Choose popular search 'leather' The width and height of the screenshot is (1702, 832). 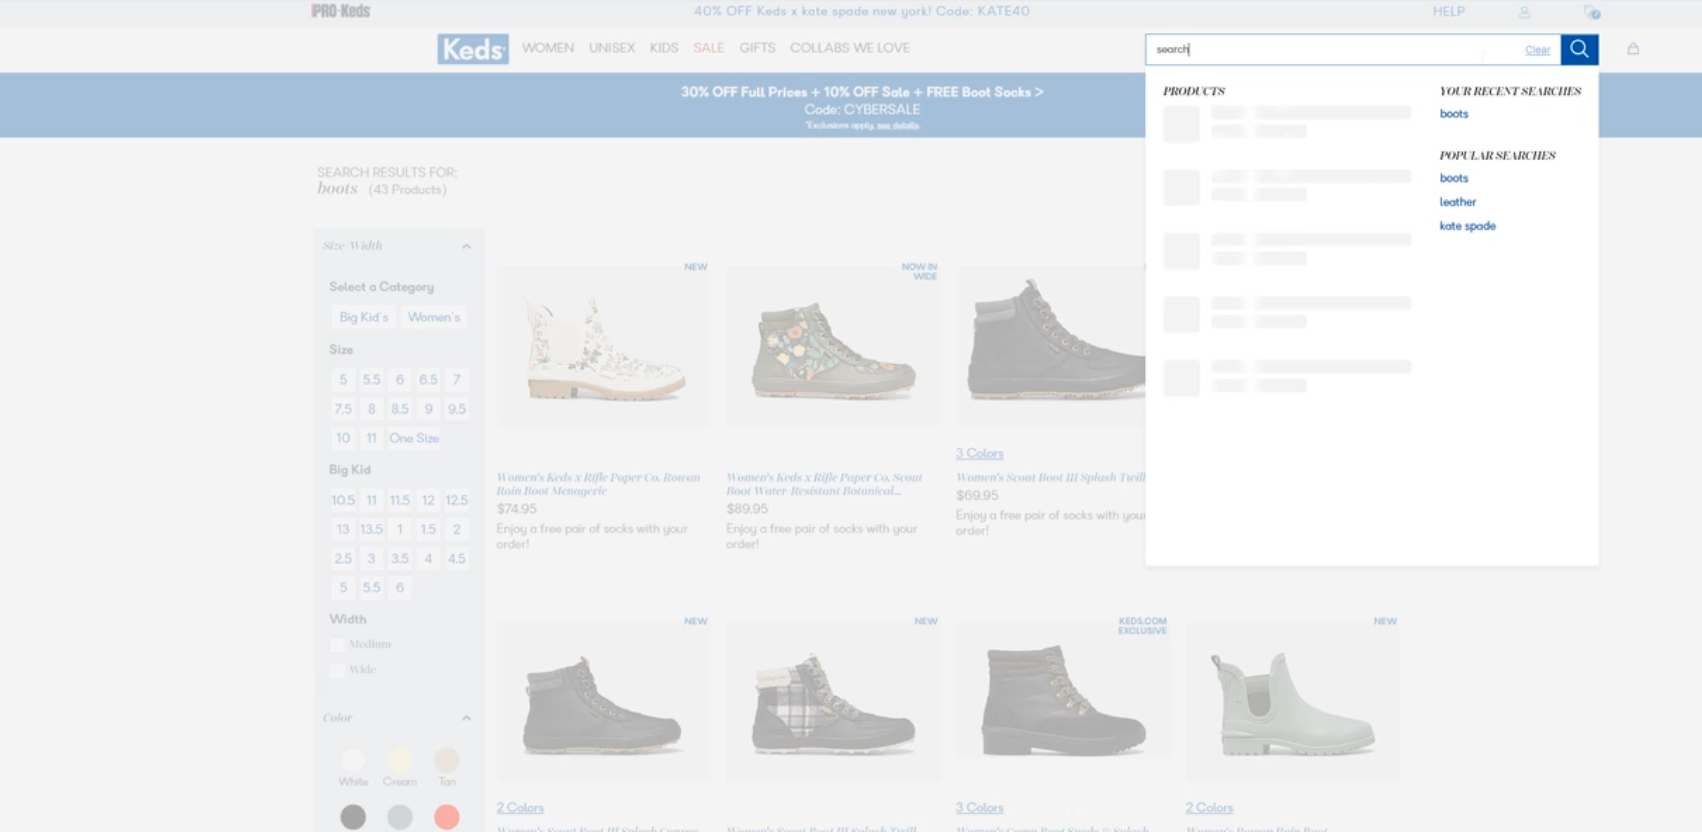click(1457, 202)
